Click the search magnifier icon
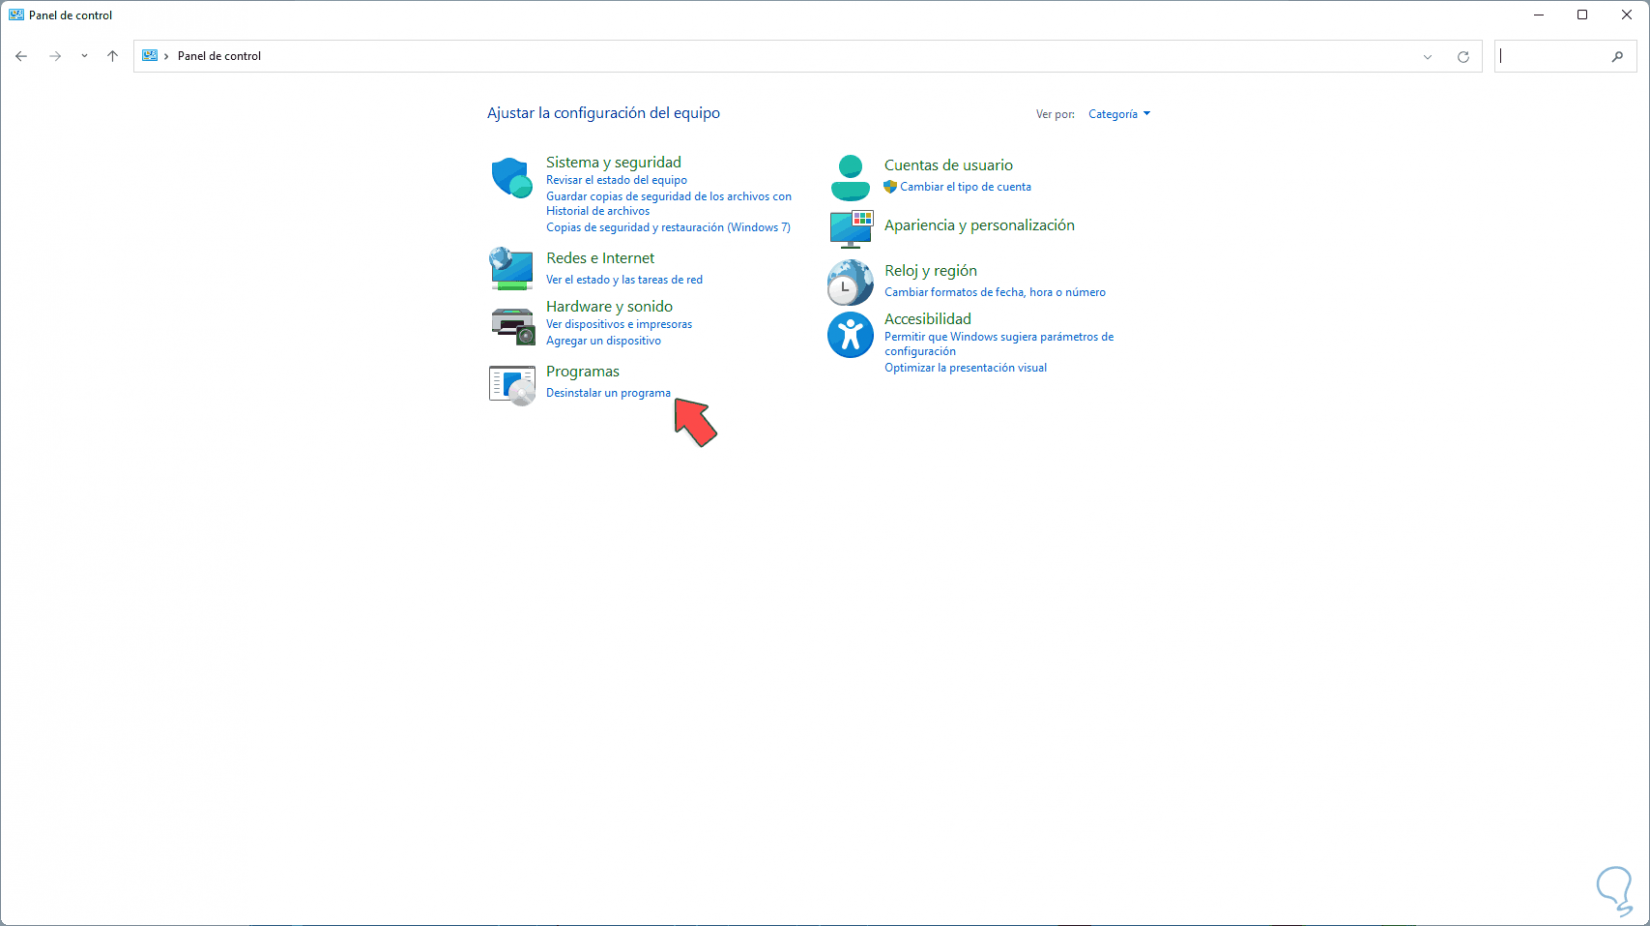 click(1617, 57)
